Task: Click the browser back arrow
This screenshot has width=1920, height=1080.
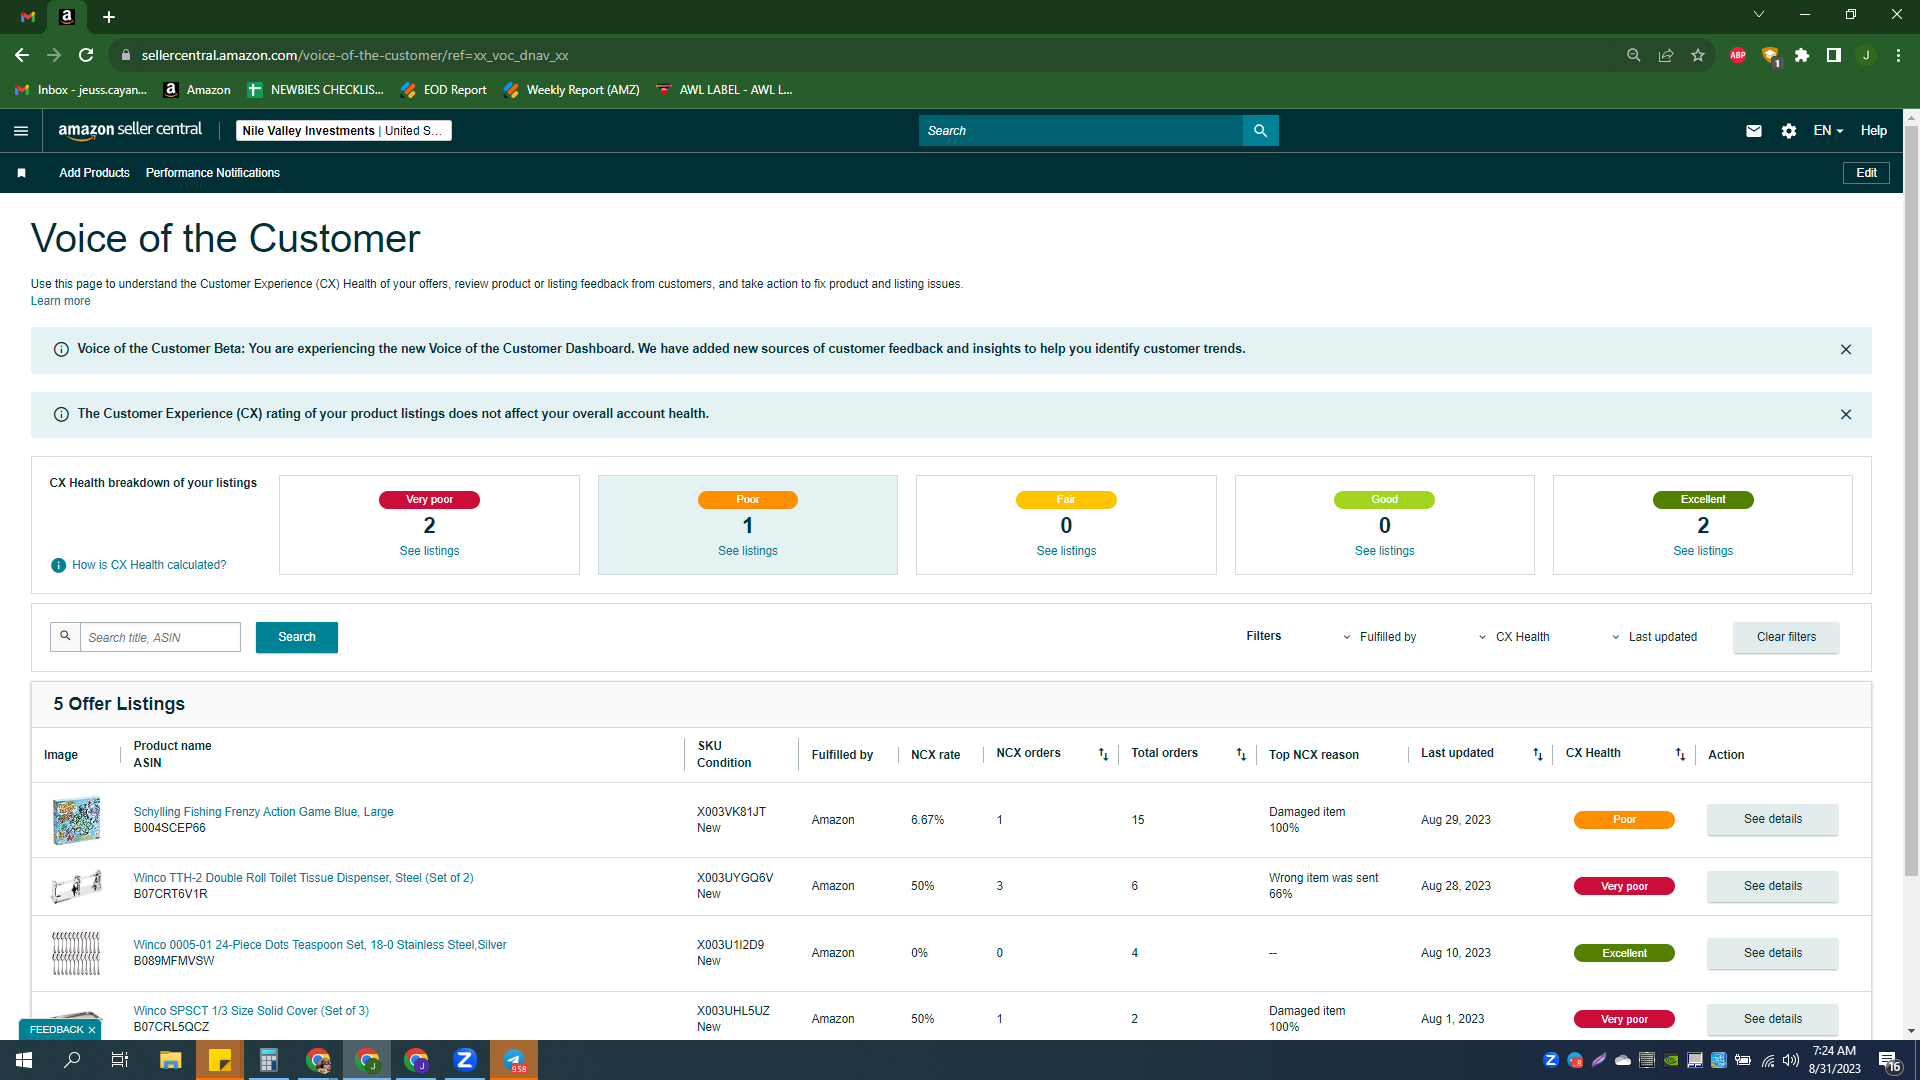Action: 22,55
